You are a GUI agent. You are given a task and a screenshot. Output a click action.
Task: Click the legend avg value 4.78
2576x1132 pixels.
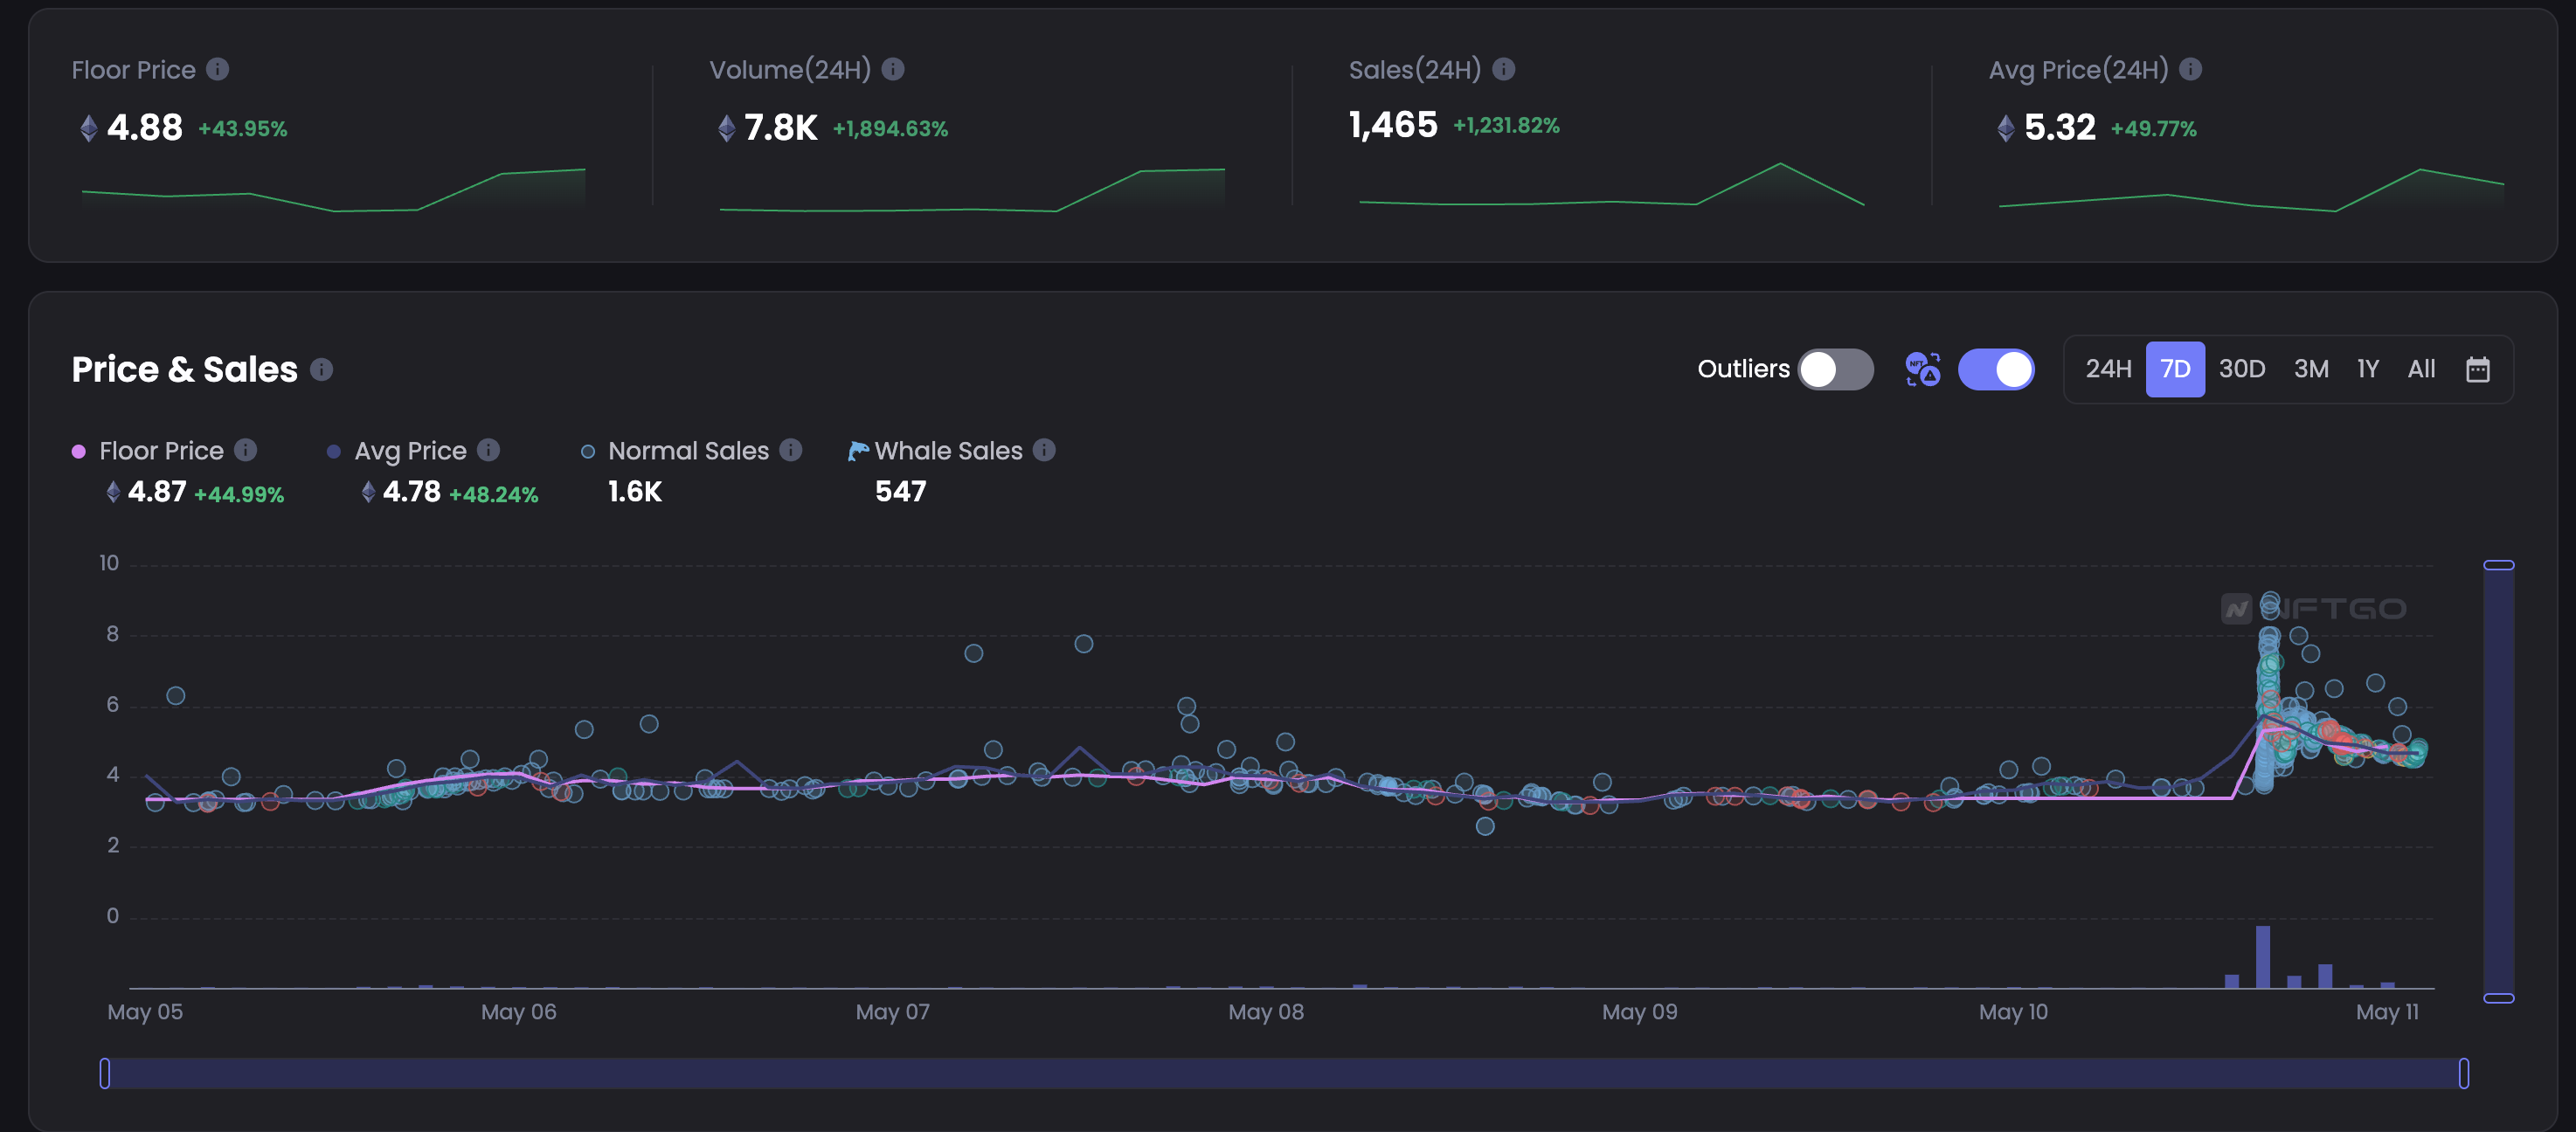pos(411,492)
